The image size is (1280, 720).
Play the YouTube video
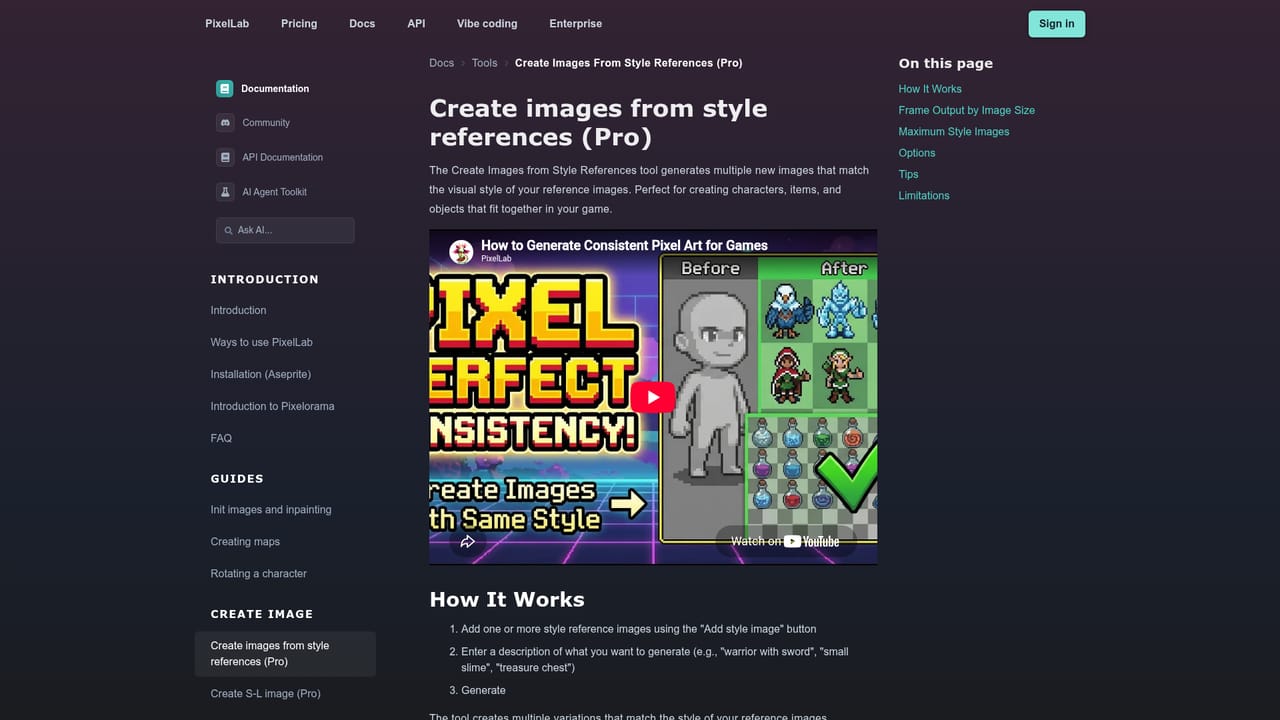coord(653,397)
